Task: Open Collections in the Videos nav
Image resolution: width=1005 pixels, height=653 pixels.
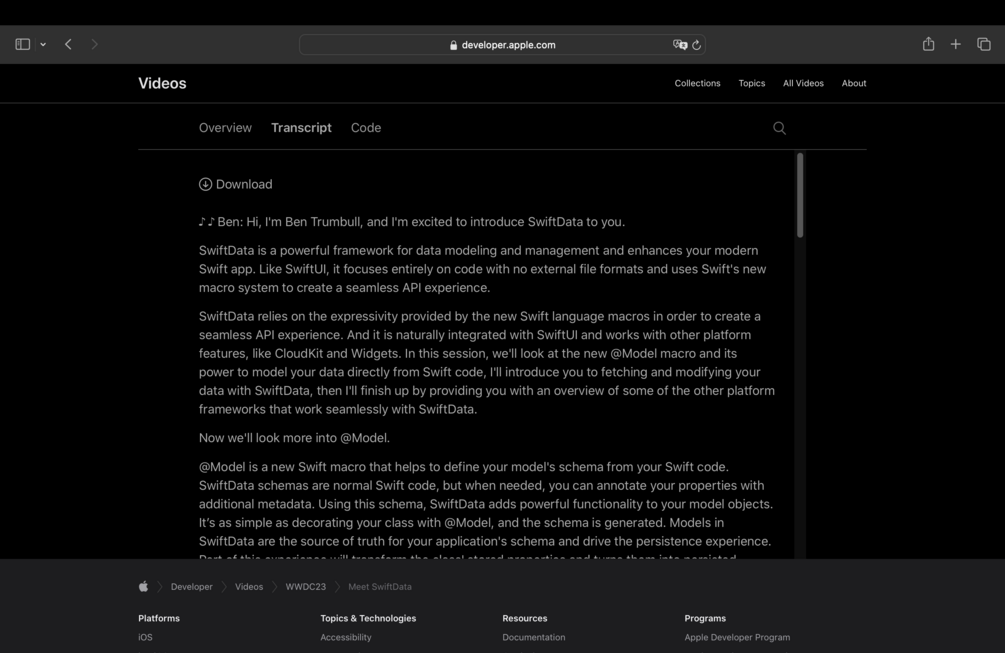Action: tap(697, 83)
